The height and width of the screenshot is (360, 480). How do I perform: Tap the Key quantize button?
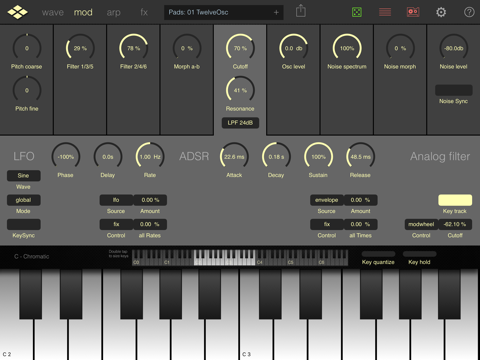point(378,254)
